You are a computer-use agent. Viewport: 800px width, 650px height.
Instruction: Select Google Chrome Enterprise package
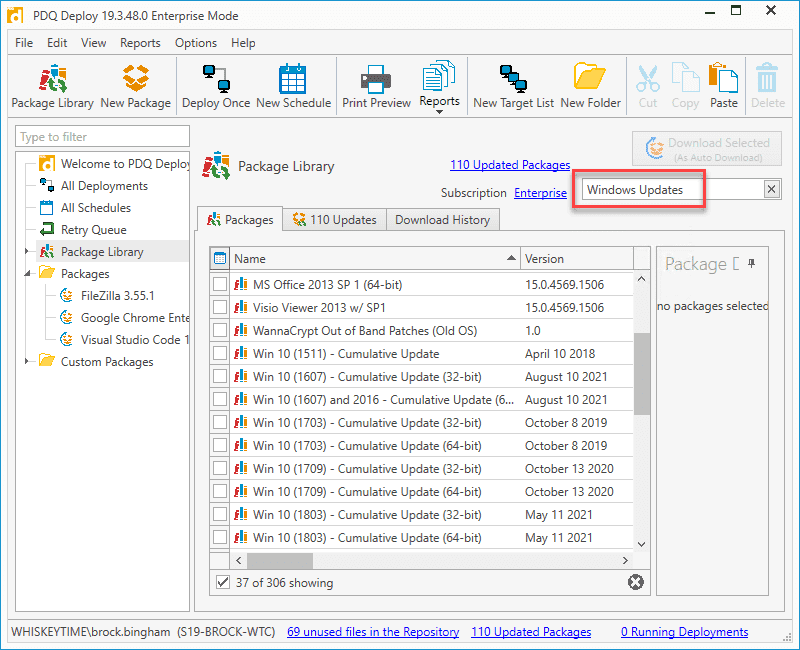pos(124,317)
